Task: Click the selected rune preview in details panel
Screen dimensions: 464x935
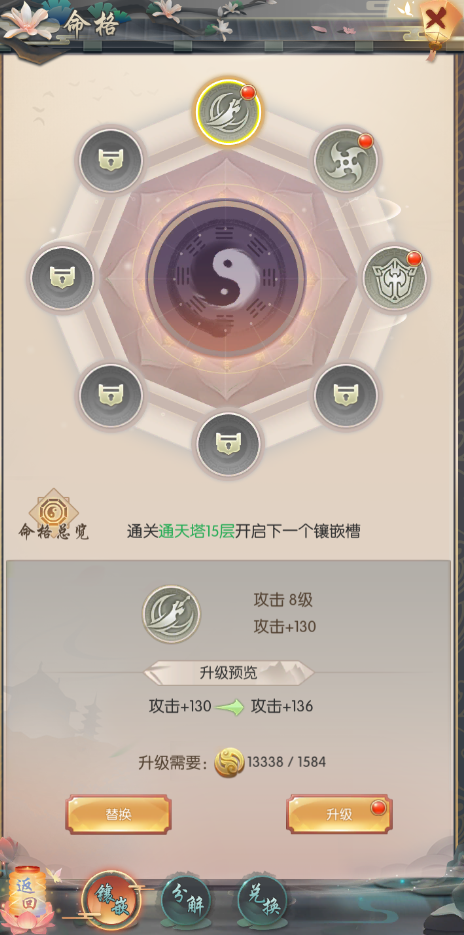Action: pos(171,614)
